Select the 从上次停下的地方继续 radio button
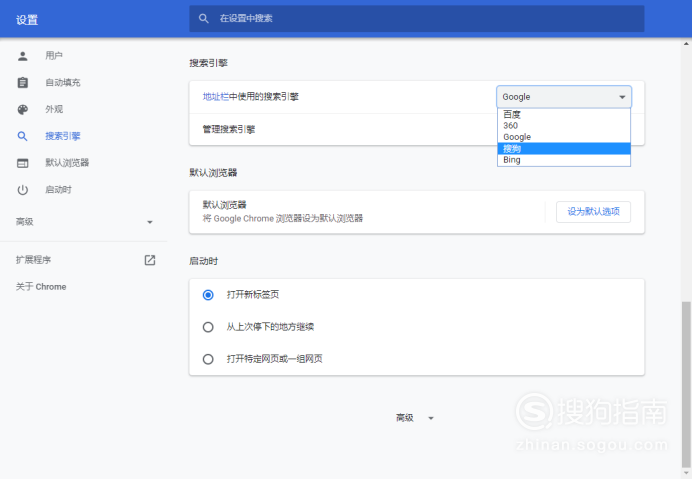The image size is (692, 479). coord(208,327)
